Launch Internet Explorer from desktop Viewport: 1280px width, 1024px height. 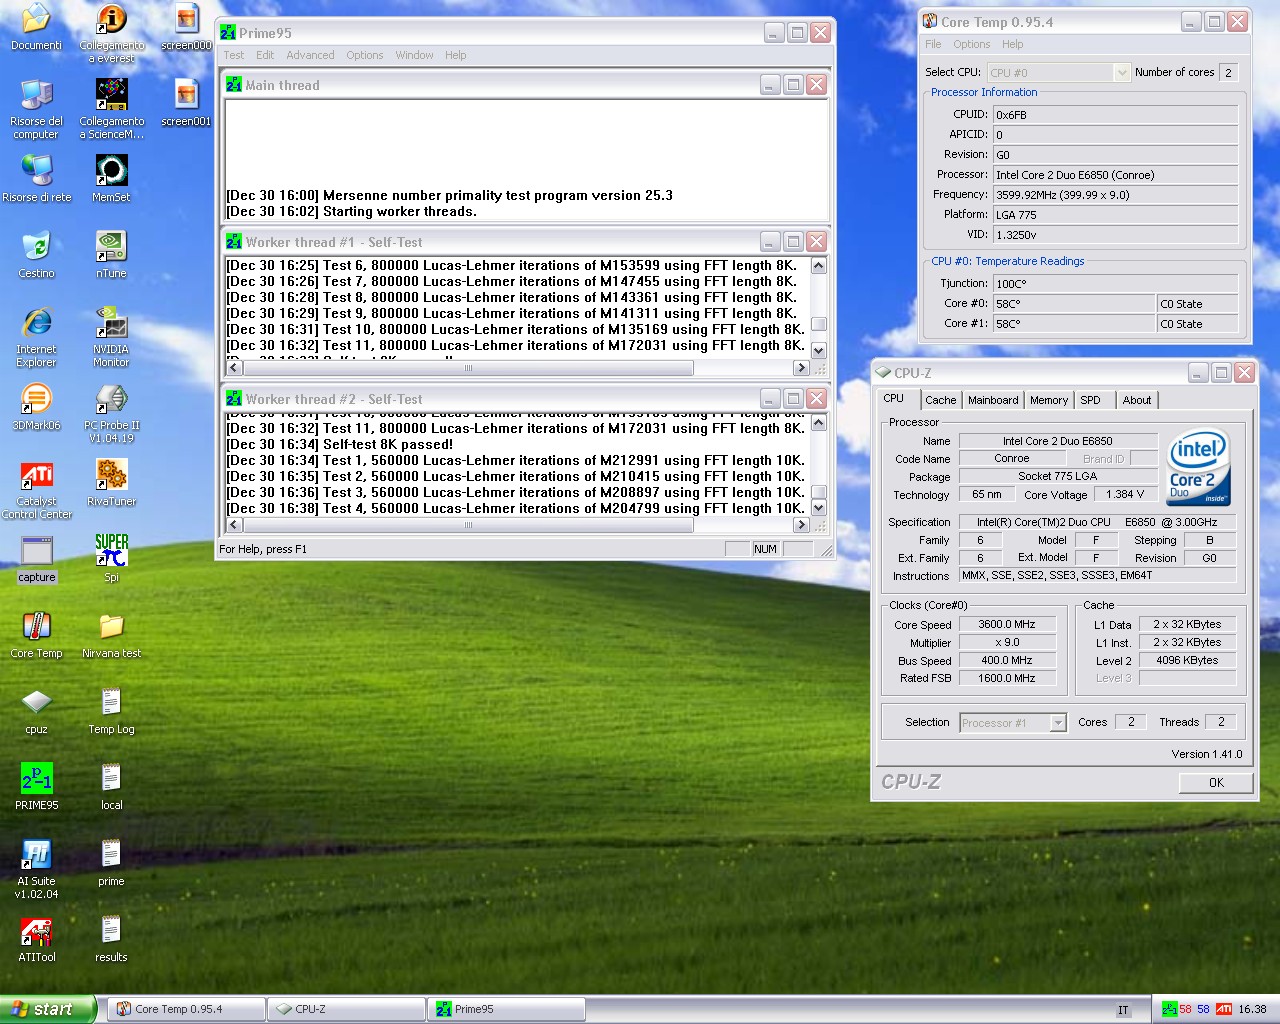click(36, 337)
